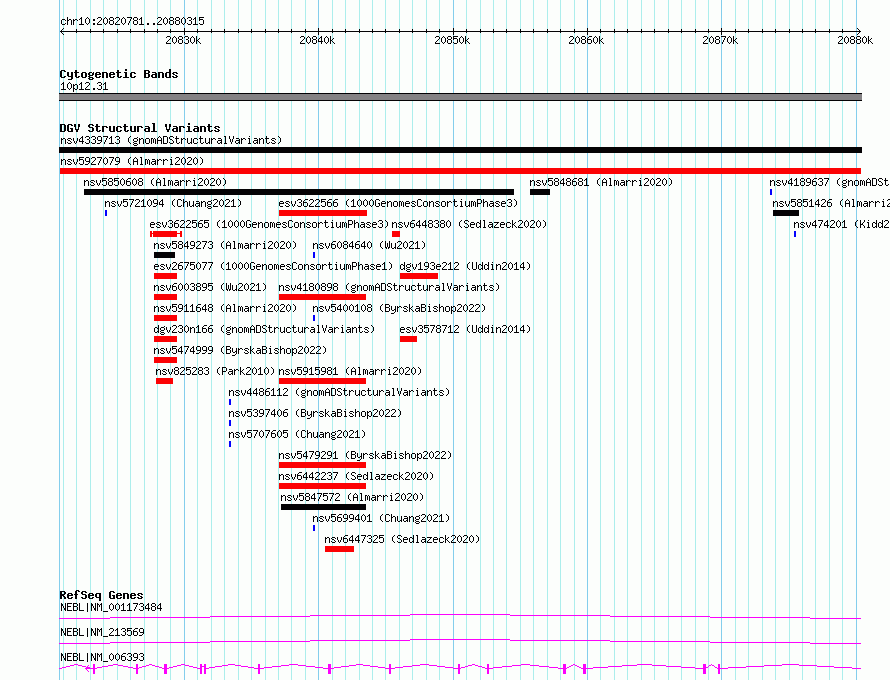The width and height of the screenshot is (890, 680).
Task: Open nsv6447325 Sedlazeck2020 variant
Action: 402,539
